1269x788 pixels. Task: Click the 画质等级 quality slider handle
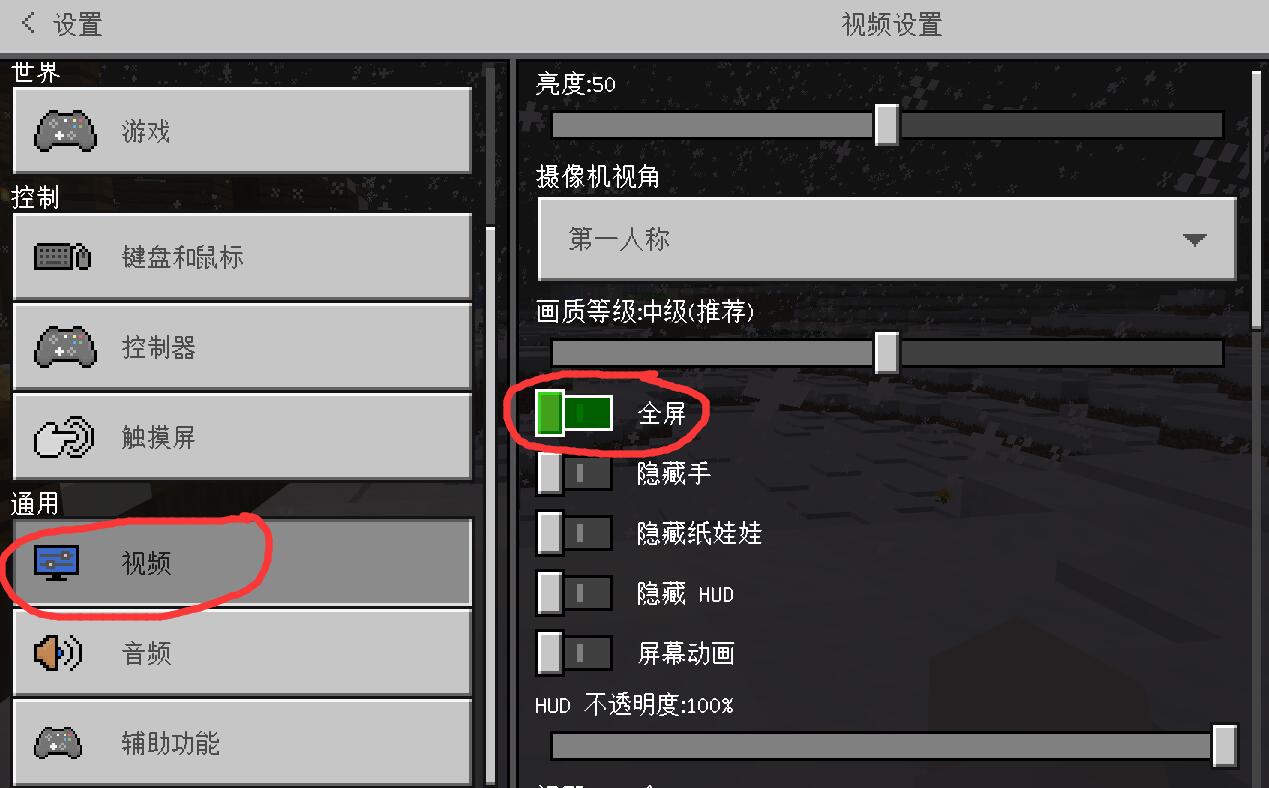click(886, 353)
